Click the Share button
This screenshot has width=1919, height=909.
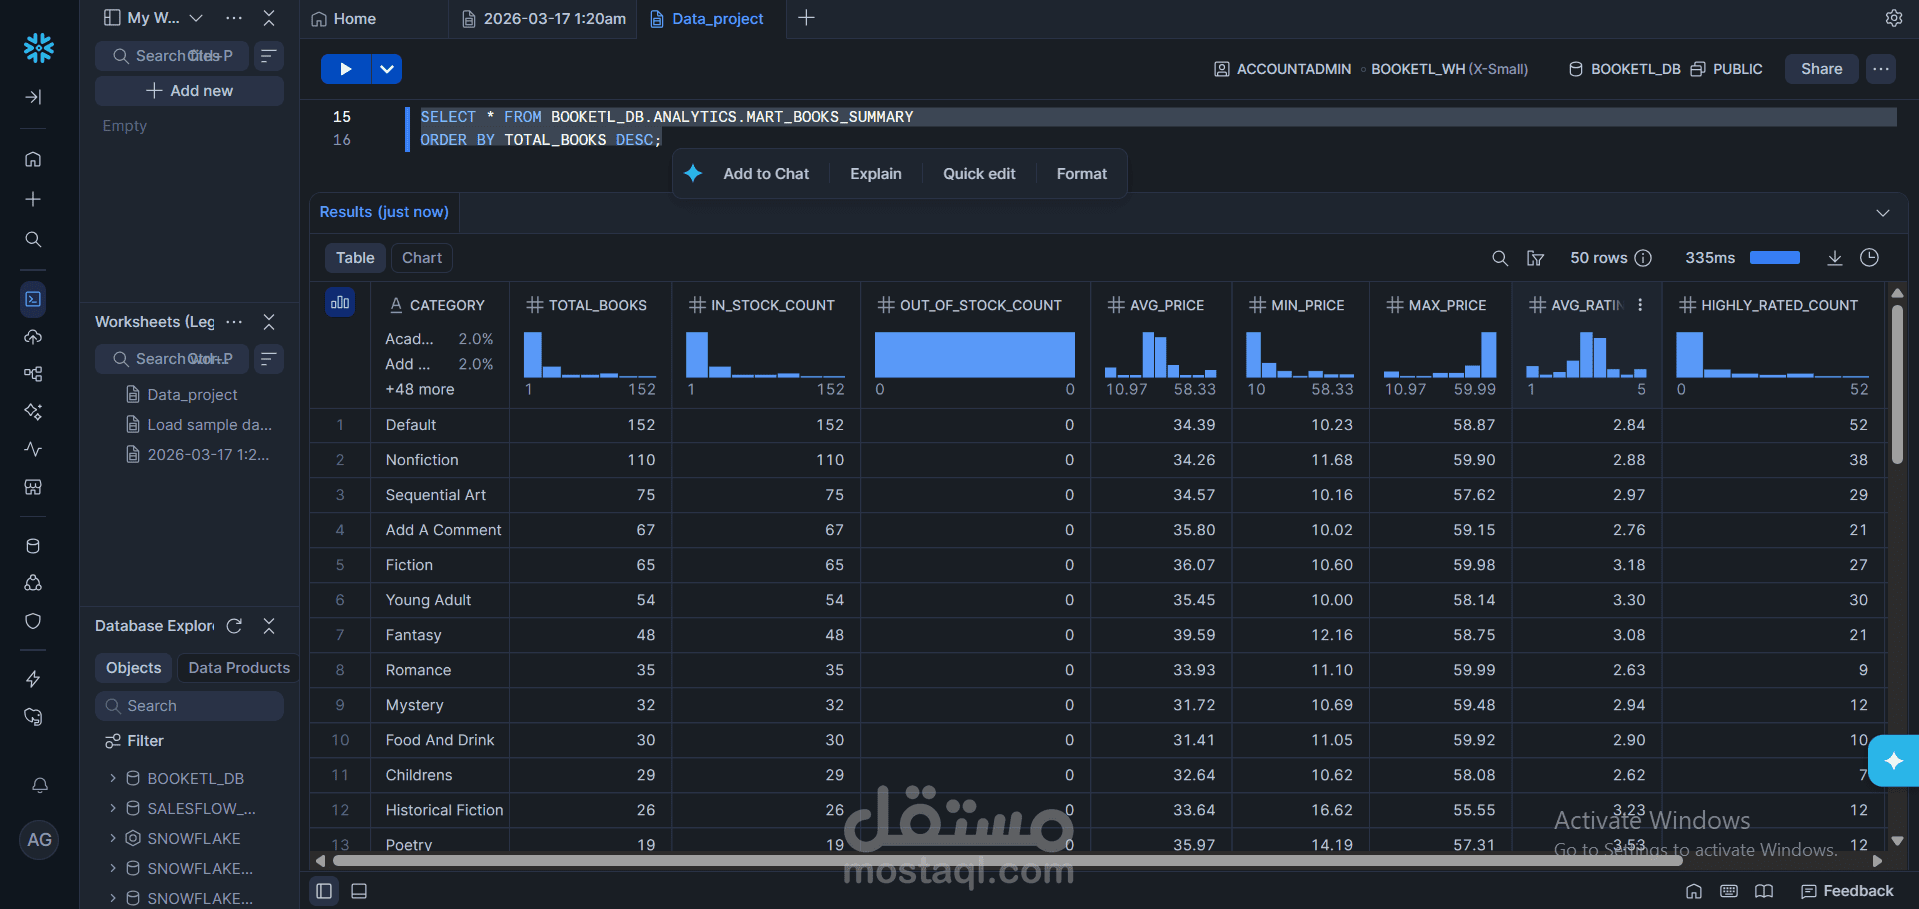tap(1820, 68)
